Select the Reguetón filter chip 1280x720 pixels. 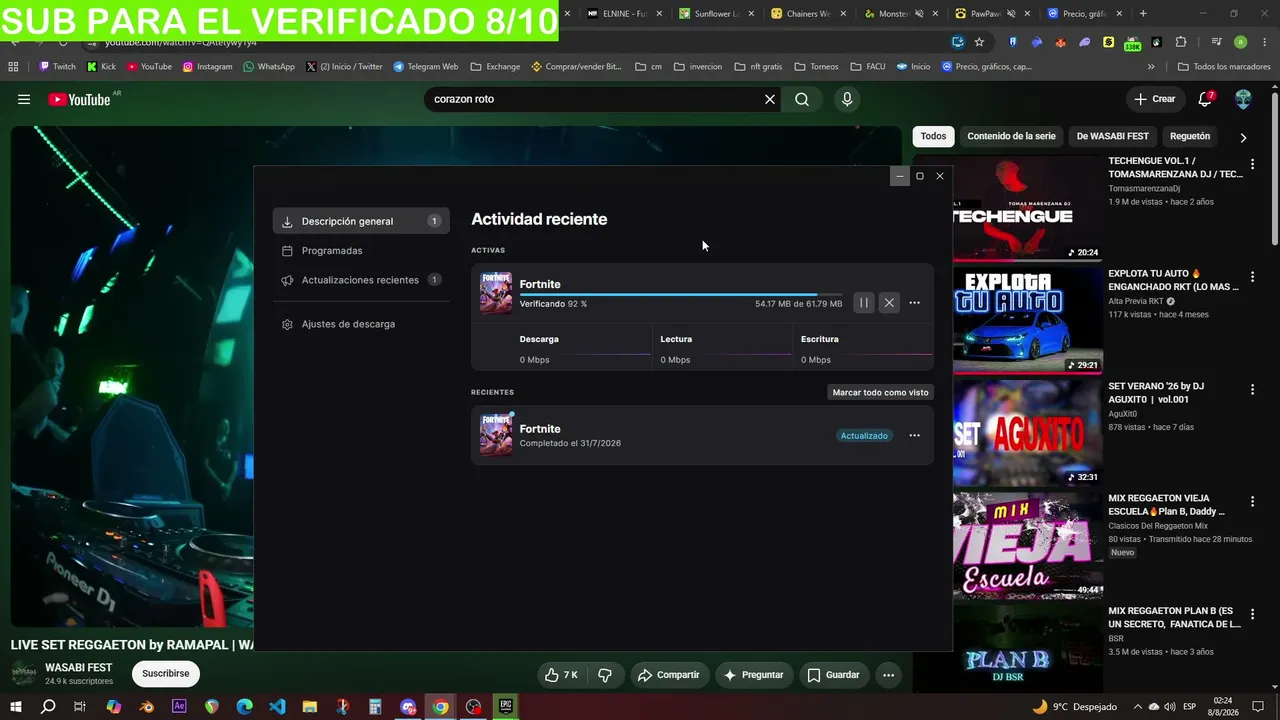(1190, 136)
